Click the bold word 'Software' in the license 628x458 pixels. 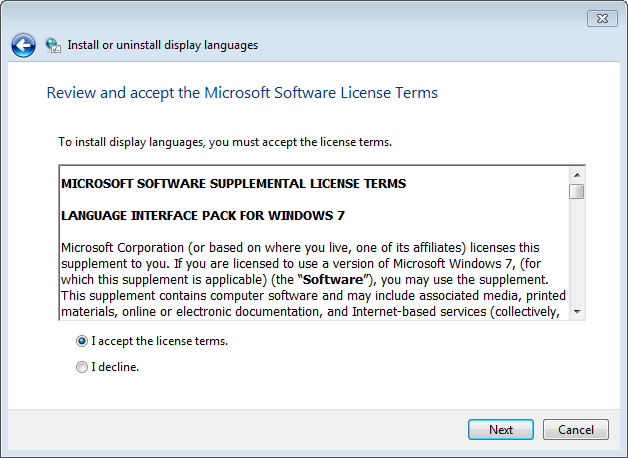click(333, 279)
